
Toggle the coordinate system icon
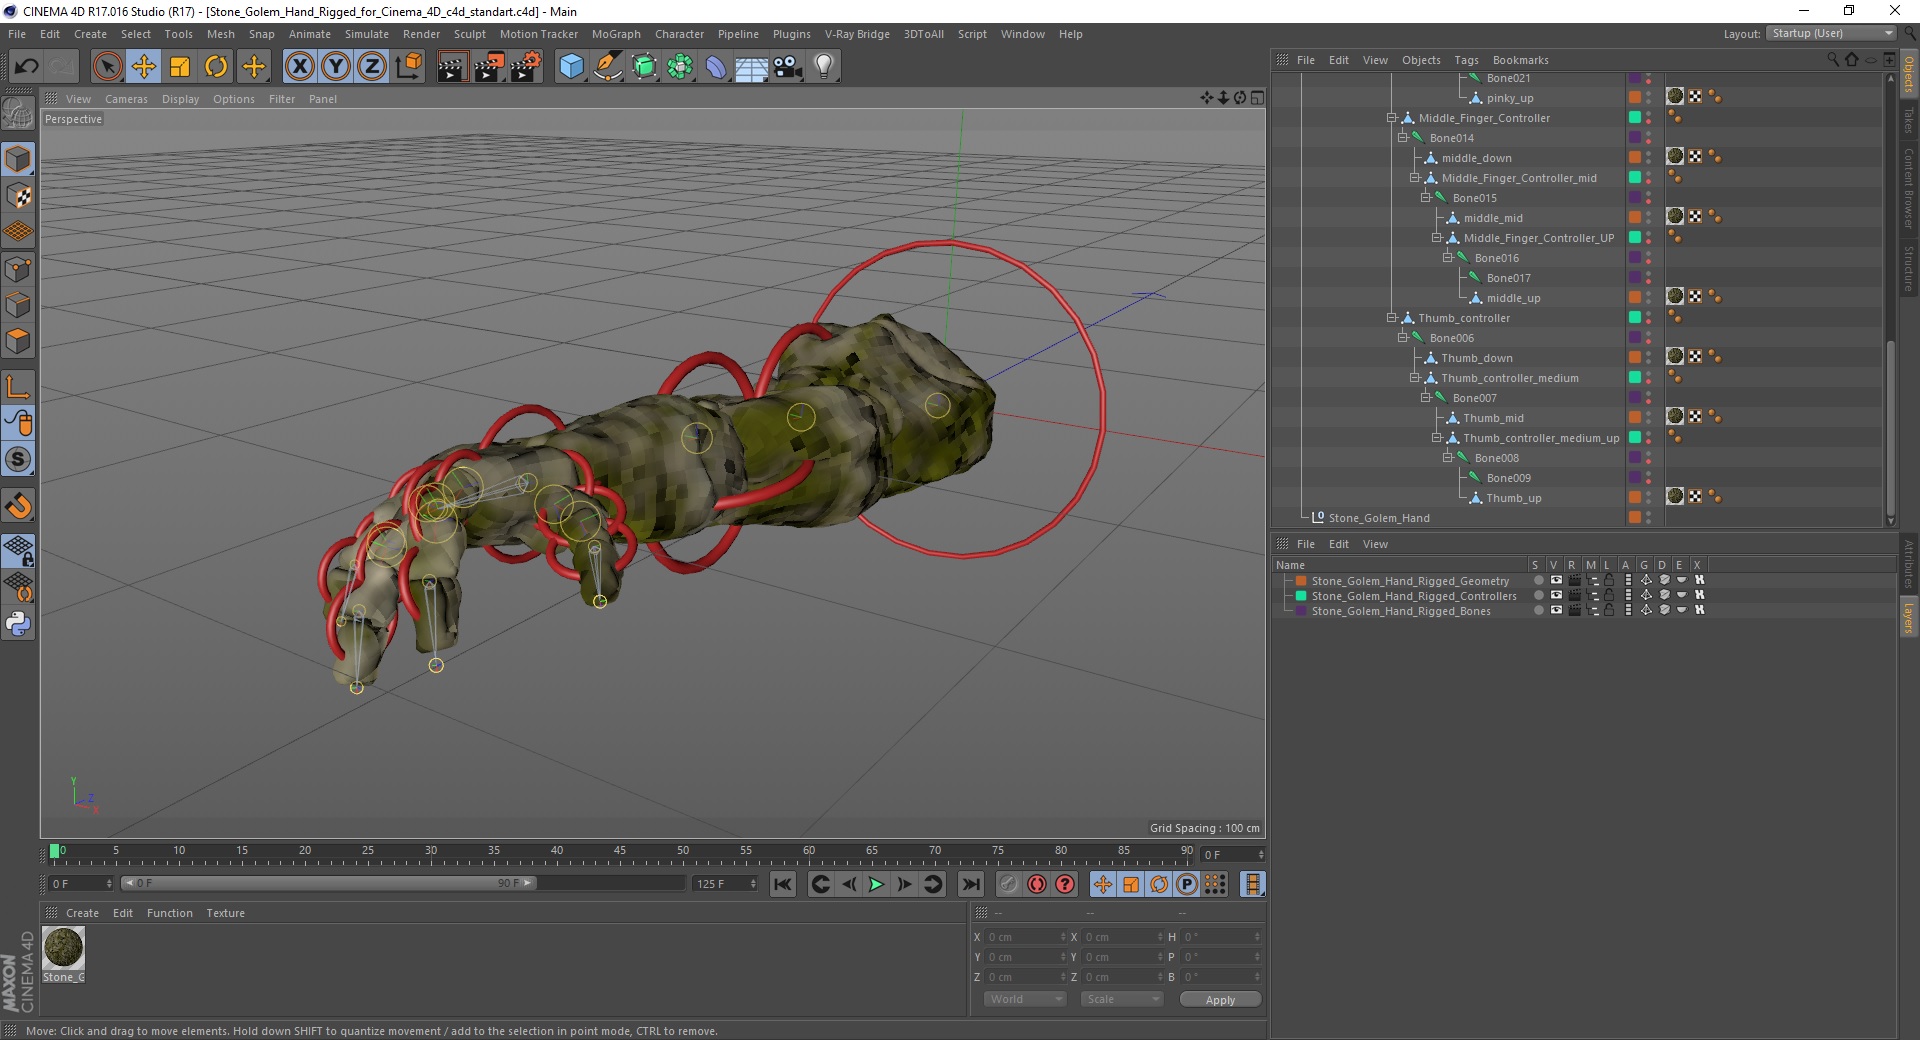(408, 67)
